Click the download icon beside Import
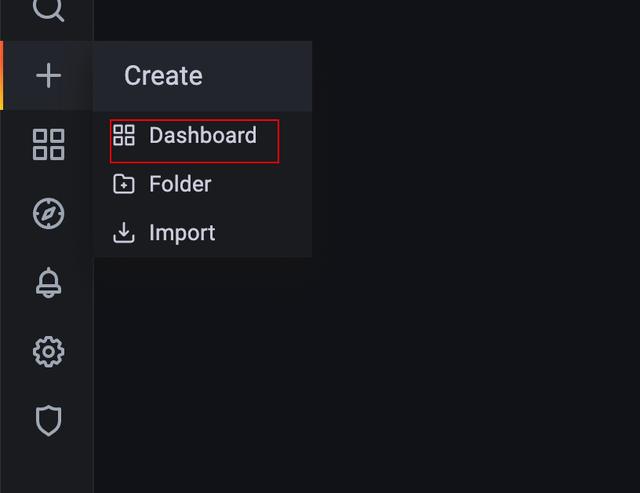Screen dimensions: 640x493 pyautogui.click(x=124, y=233)
